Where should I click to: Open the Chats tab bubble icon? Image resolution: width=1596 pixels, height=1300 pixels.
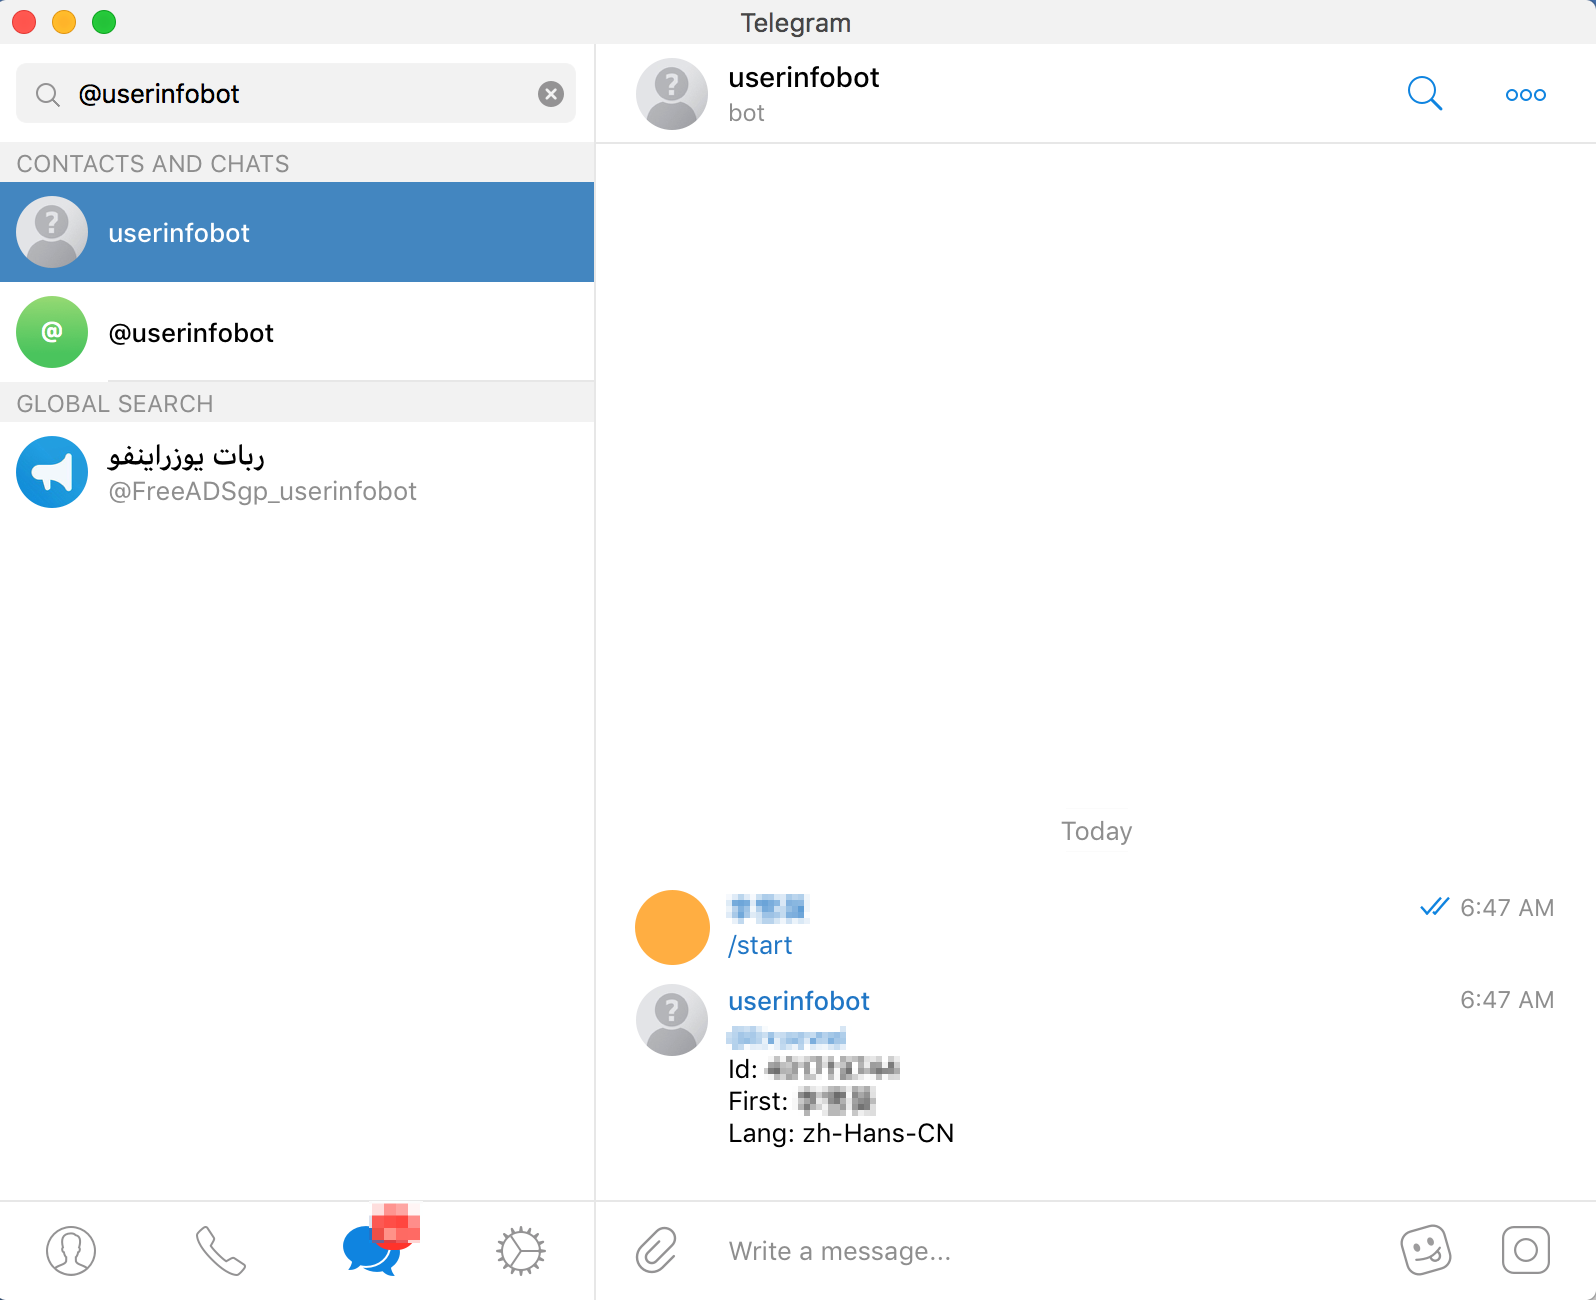click(x=372, y=1251)
